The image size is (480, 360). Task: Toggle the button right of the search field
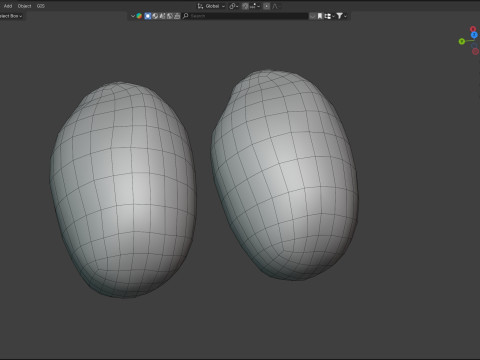[x=312, y=16]
